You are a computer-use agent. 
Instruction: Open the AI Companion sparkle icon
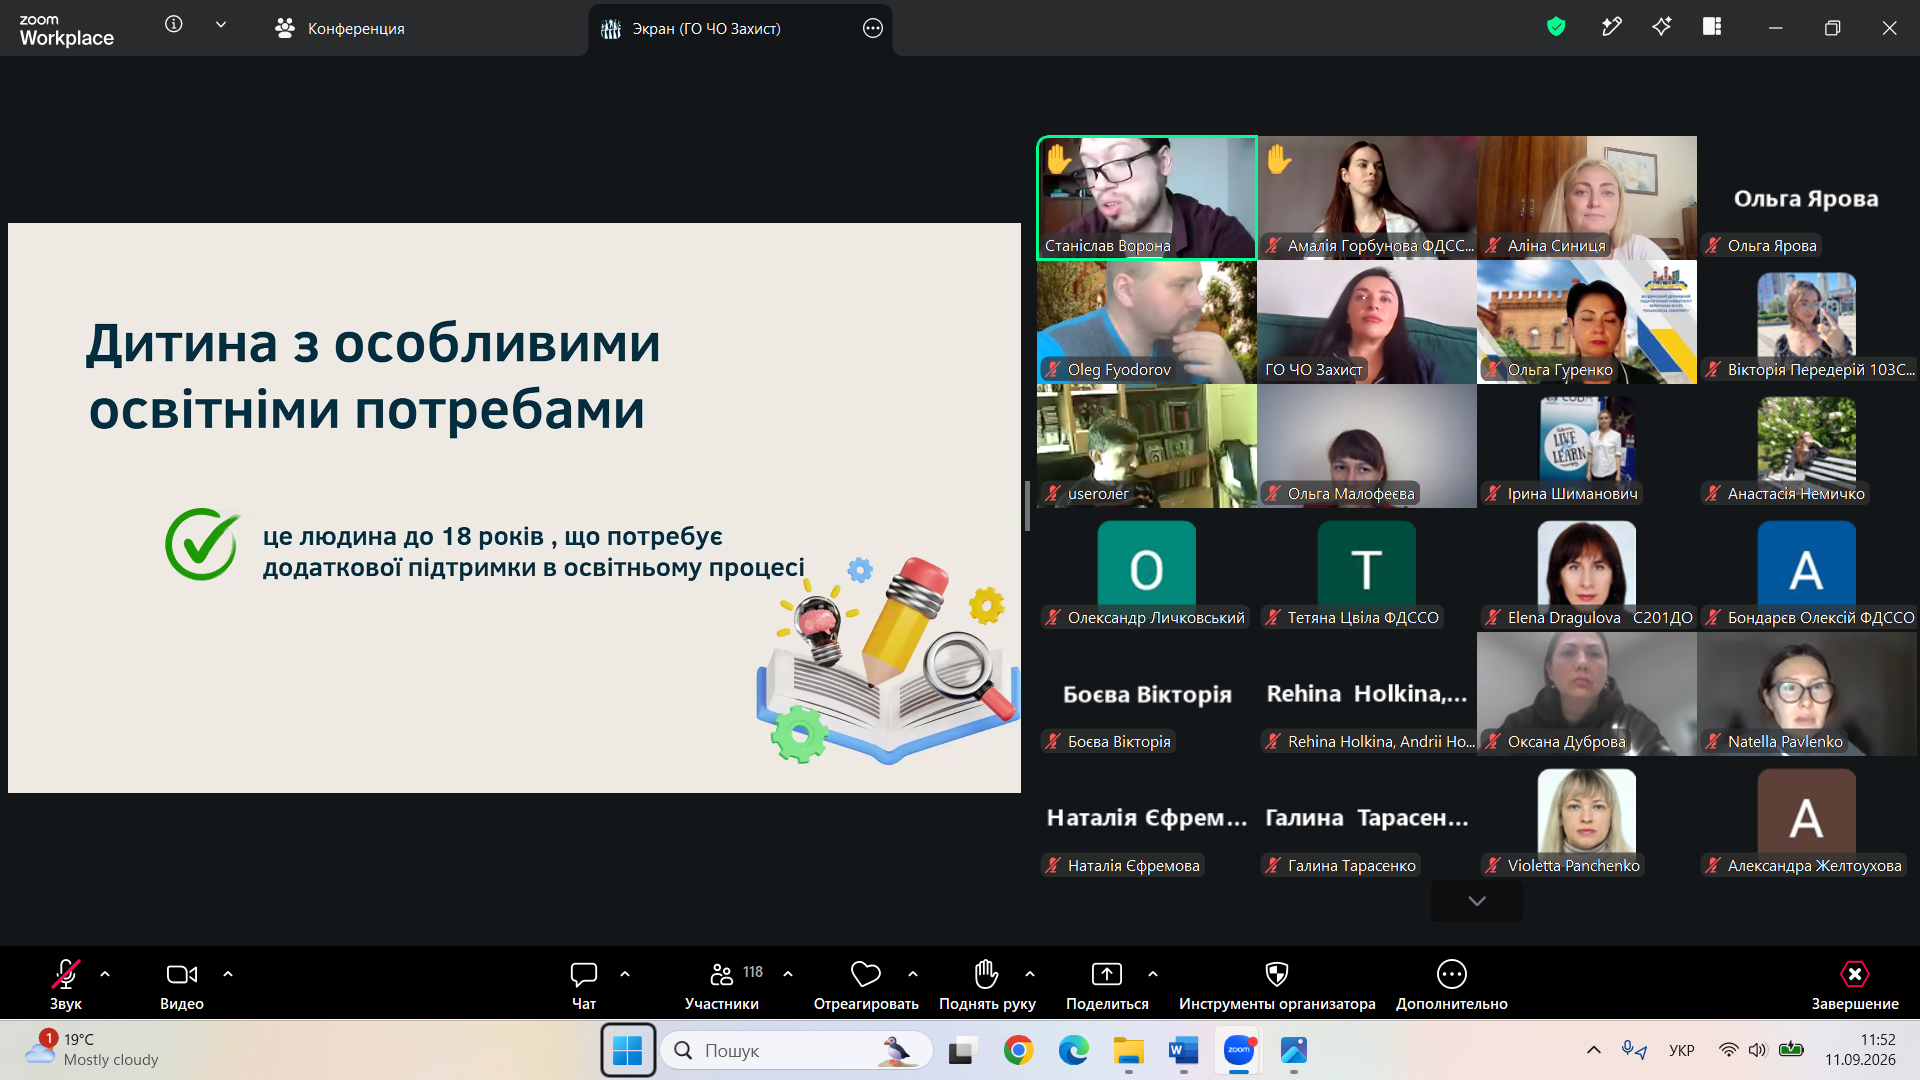coord(1662,27)
